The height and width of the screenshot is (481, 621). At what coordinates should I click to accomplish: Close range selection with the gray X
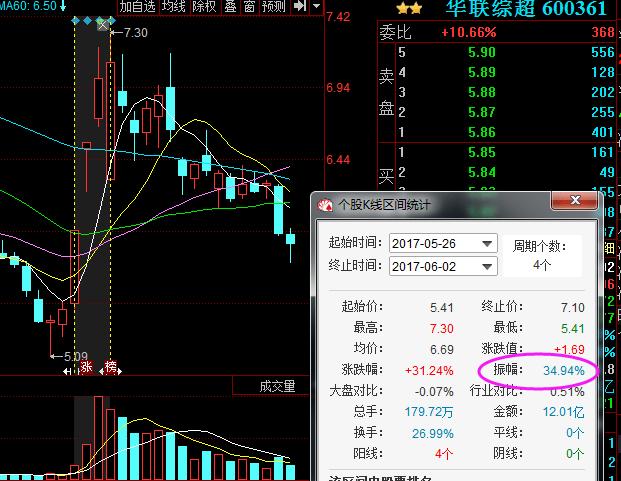click(x=103, y=26)
